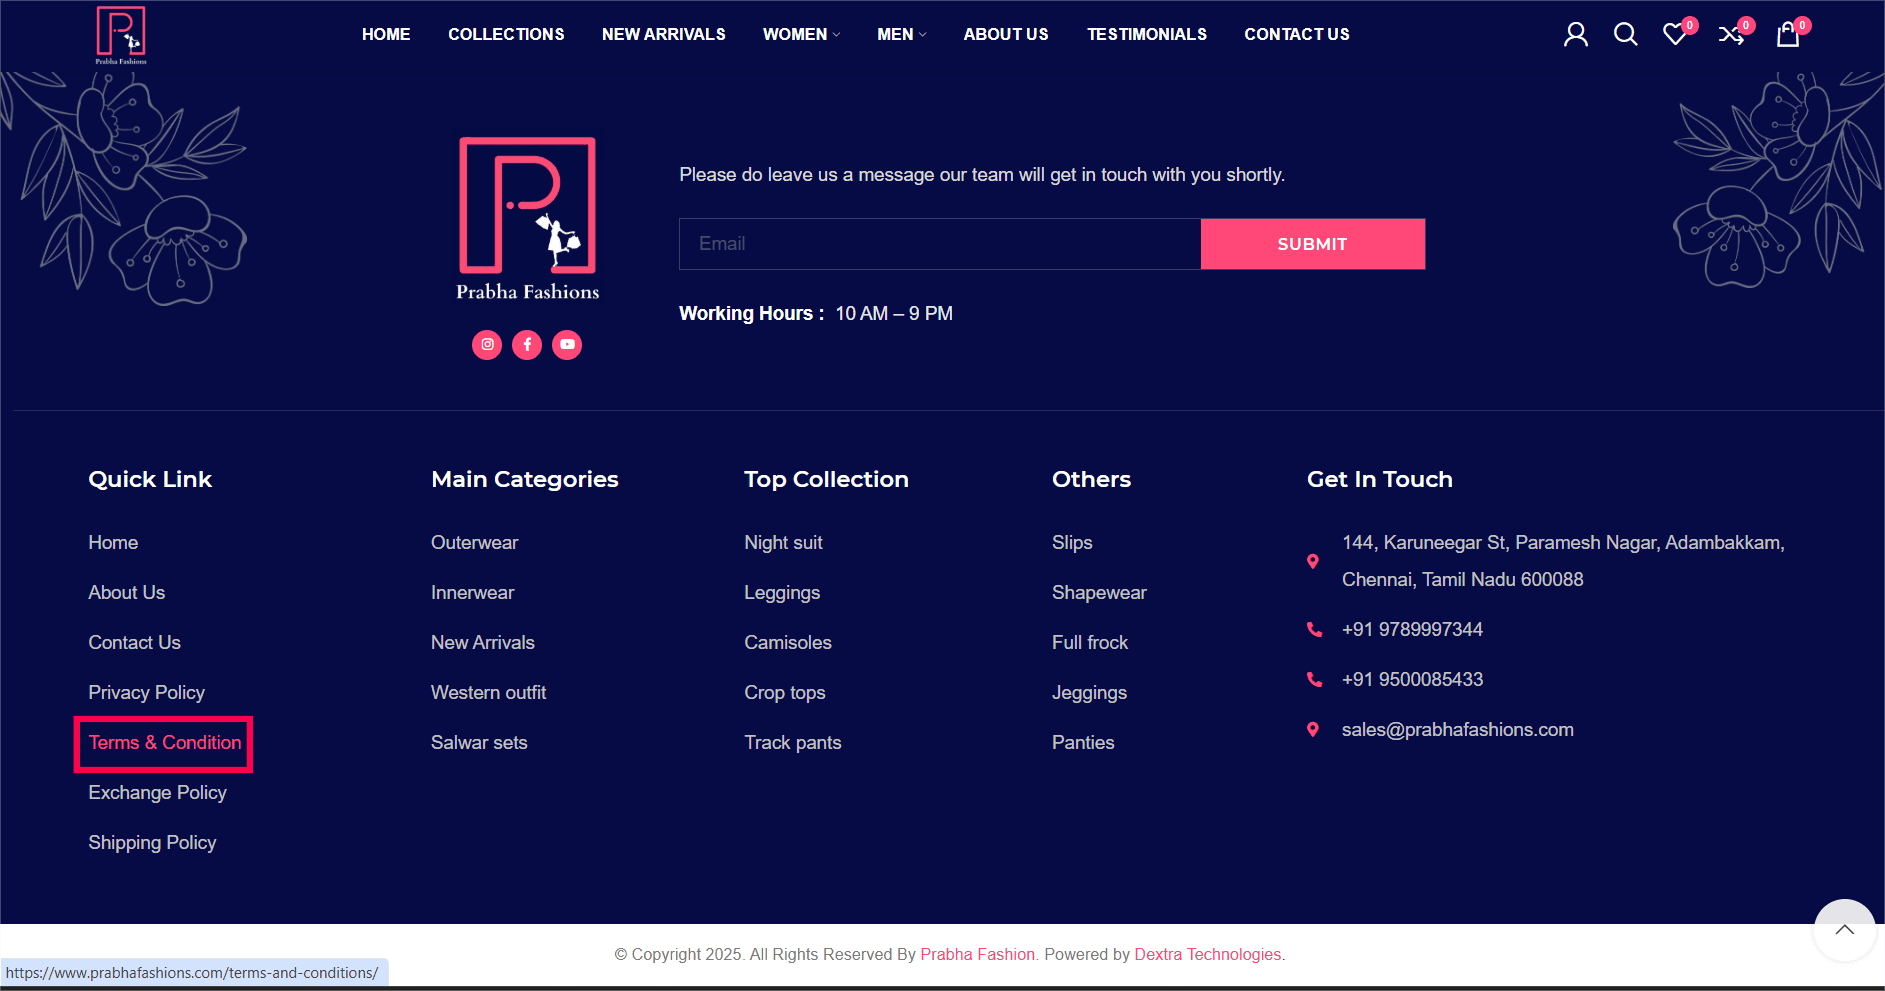Open the Camisoles collection link
The image size is (1885, 991).
pyautogui.click(x=788, y=643)
